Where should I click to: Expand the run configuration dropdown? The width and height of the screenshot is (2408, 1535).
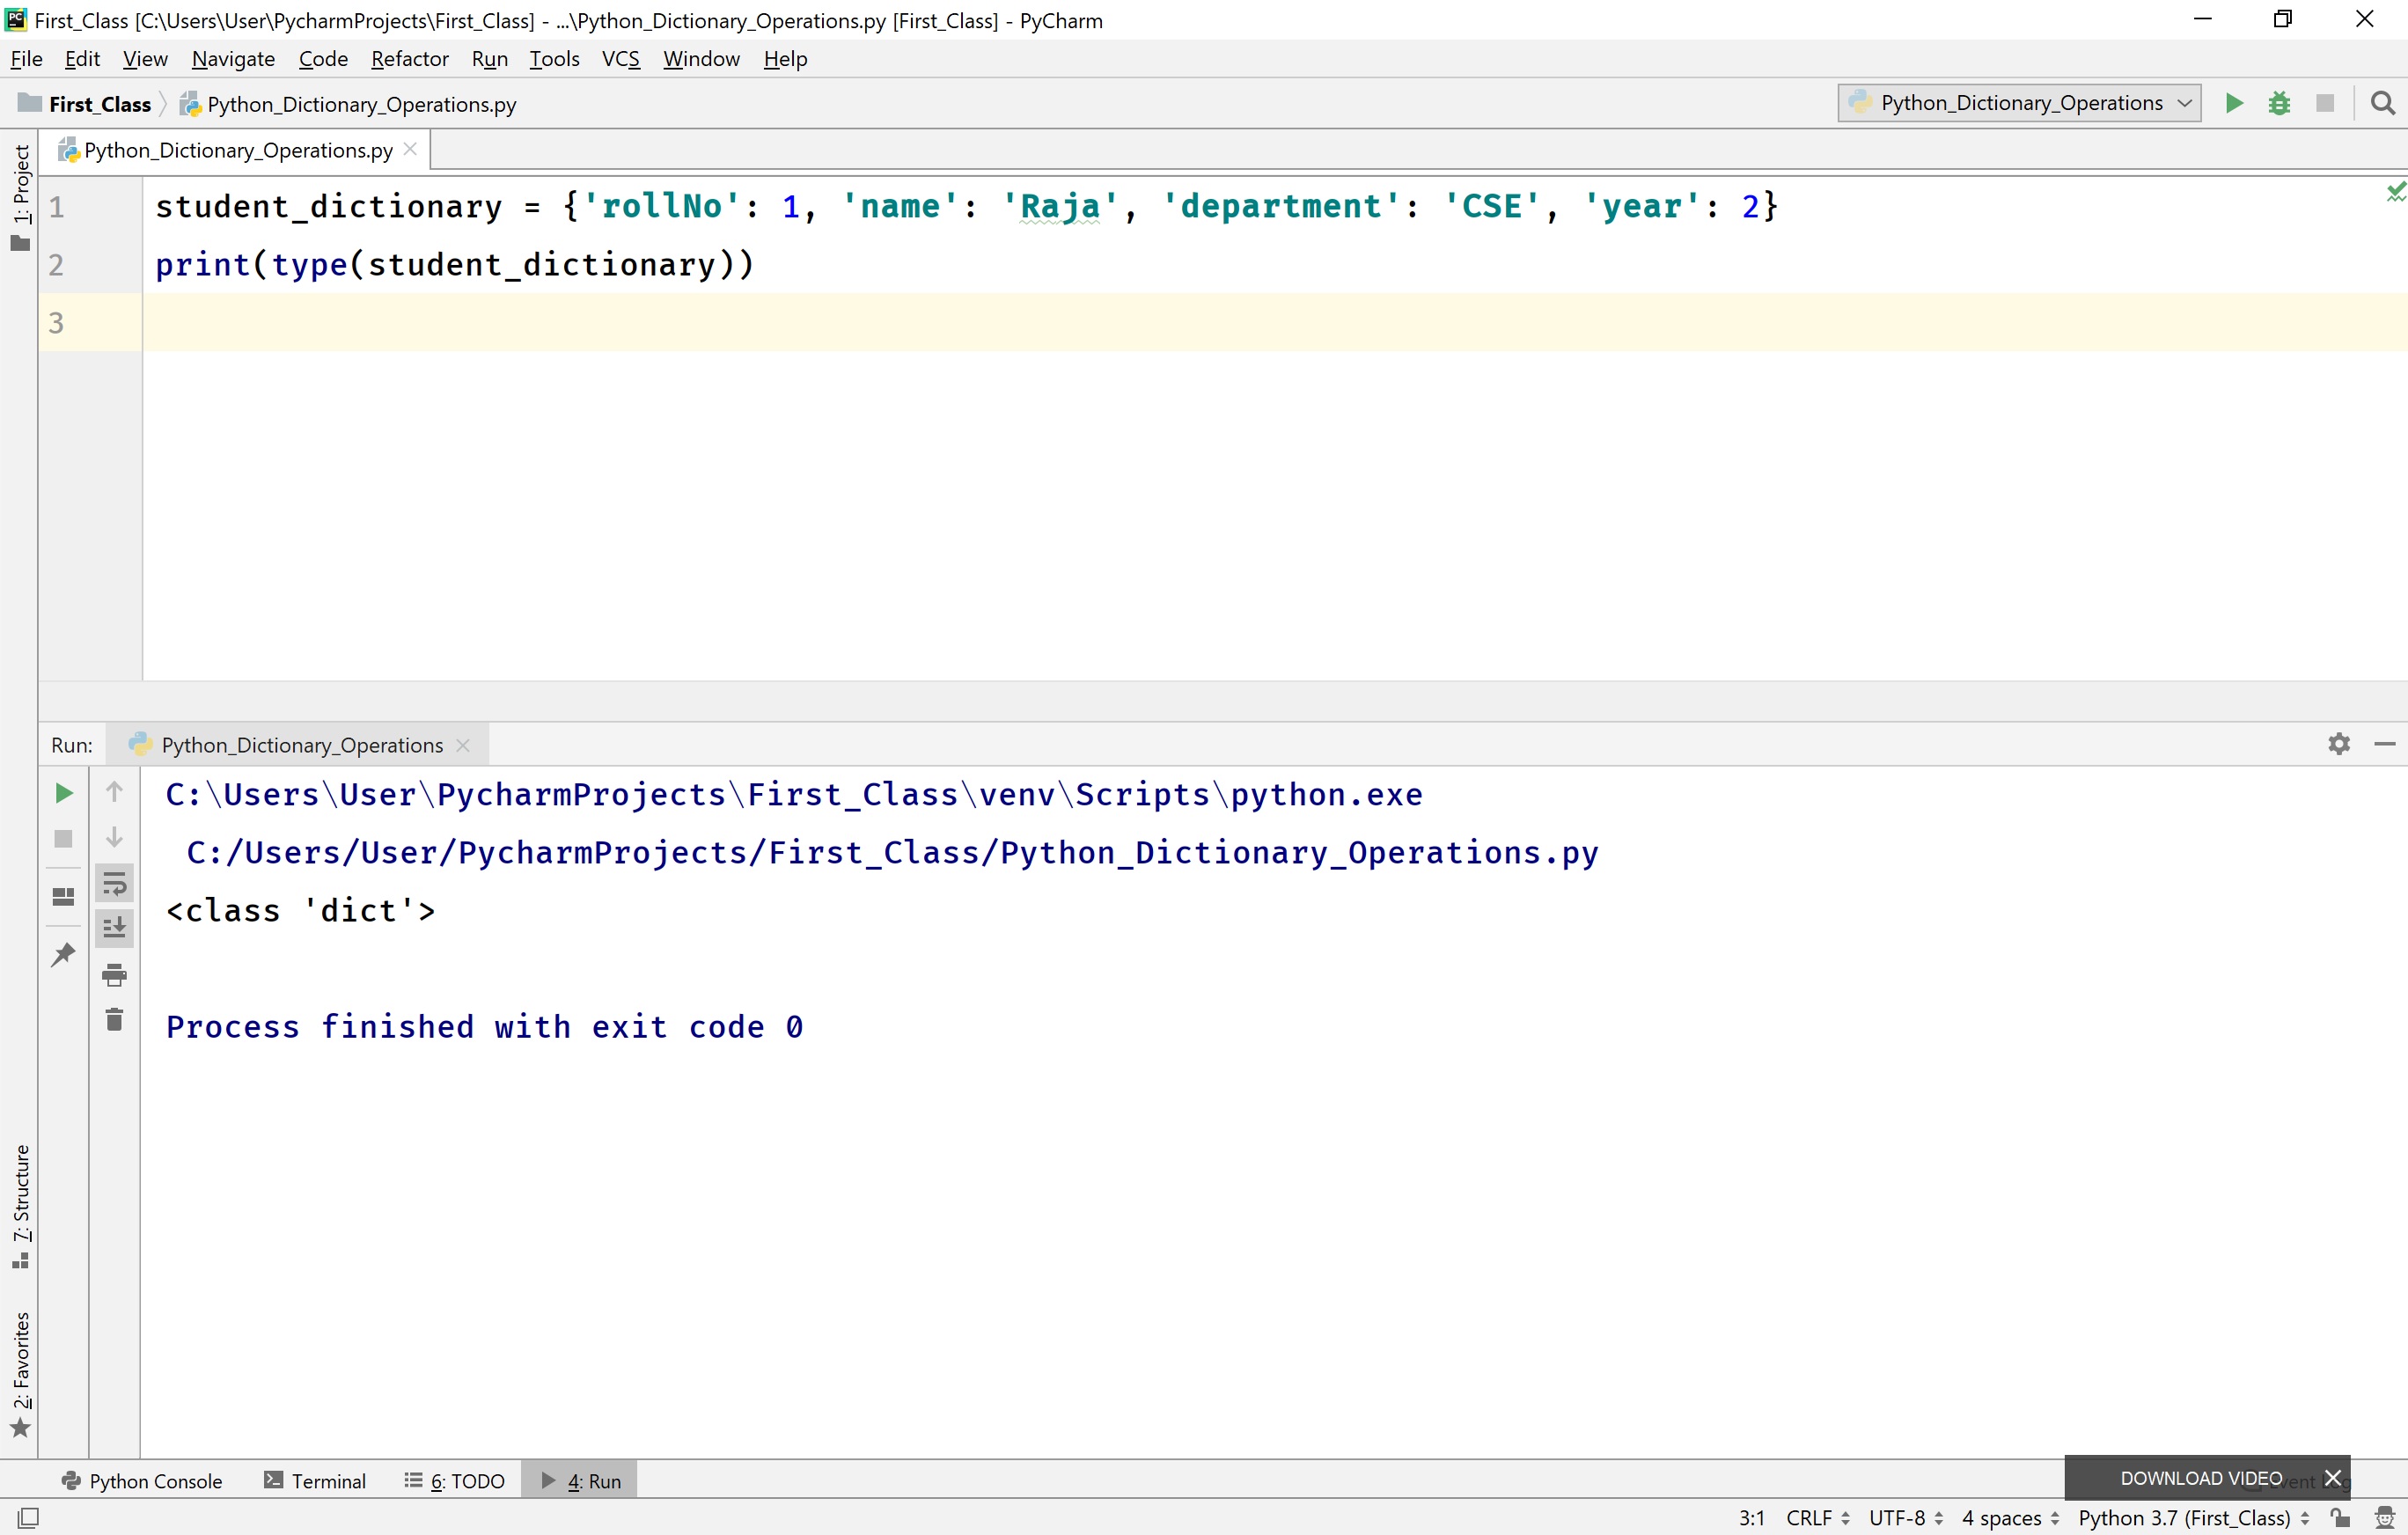point(2019,103)
